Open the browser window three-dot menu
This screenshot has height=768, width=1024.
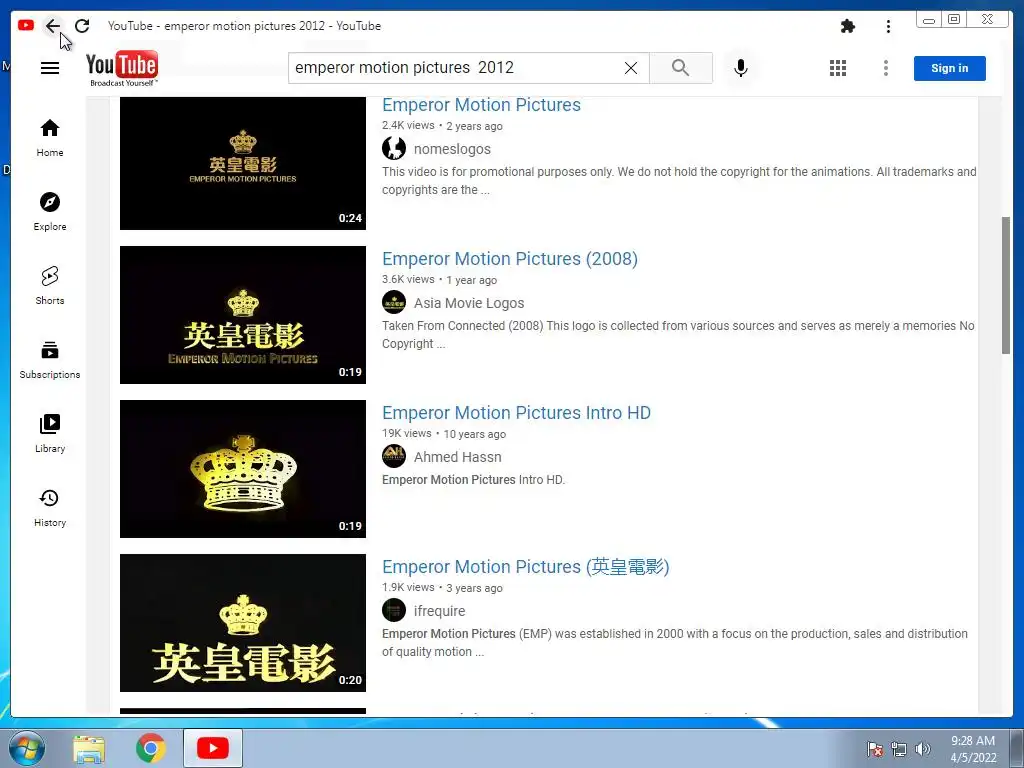click(888, 26)
